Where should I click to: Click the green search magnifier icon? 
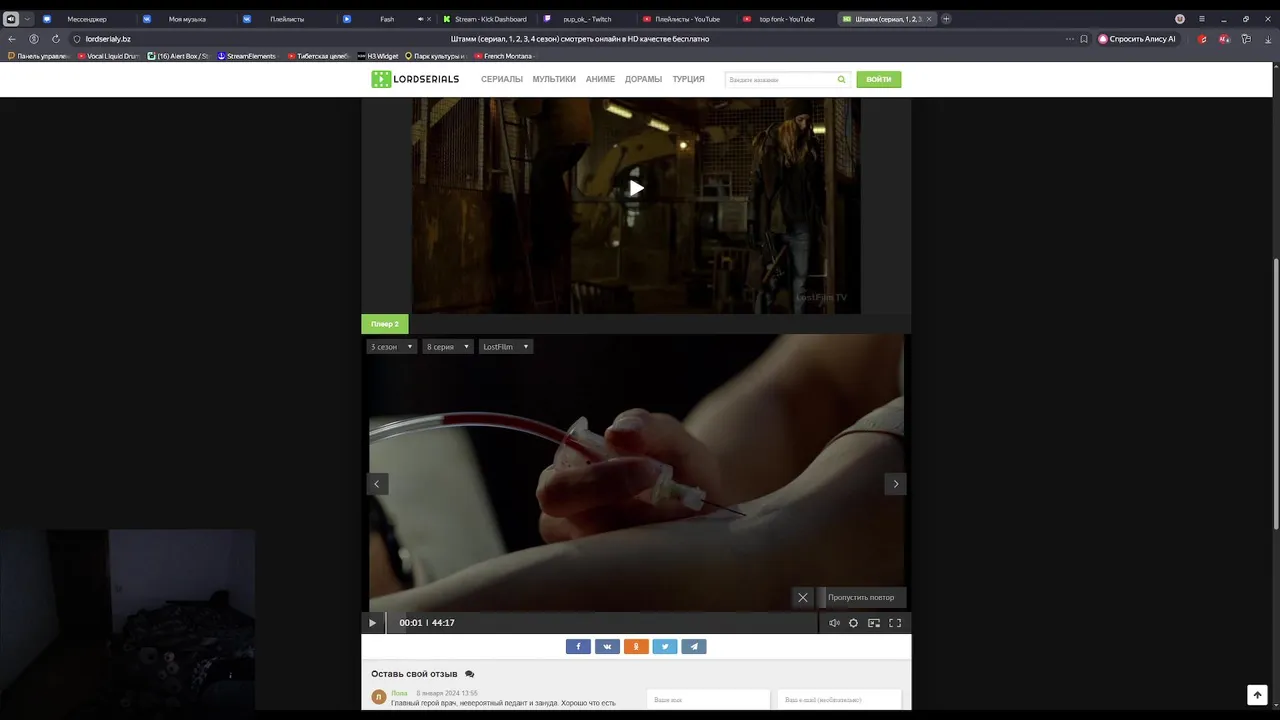tap(841, 79)
